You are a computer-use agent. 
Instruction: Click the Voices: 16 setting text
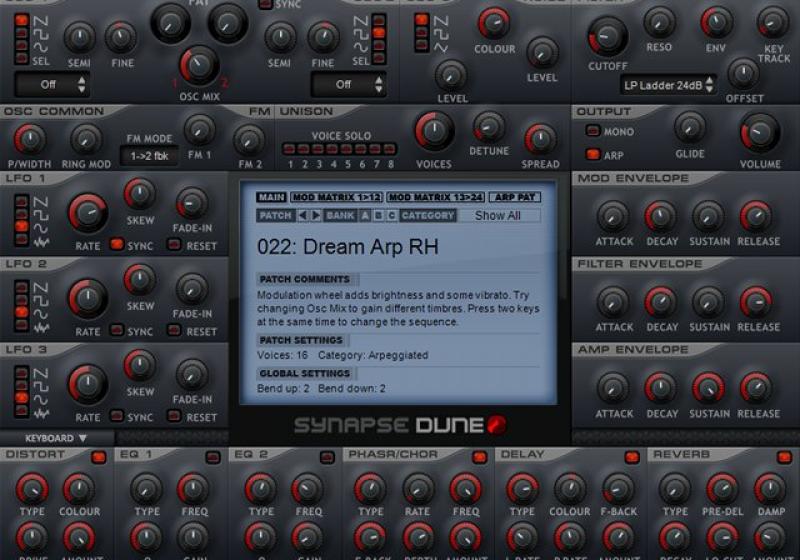coord(283,355)
